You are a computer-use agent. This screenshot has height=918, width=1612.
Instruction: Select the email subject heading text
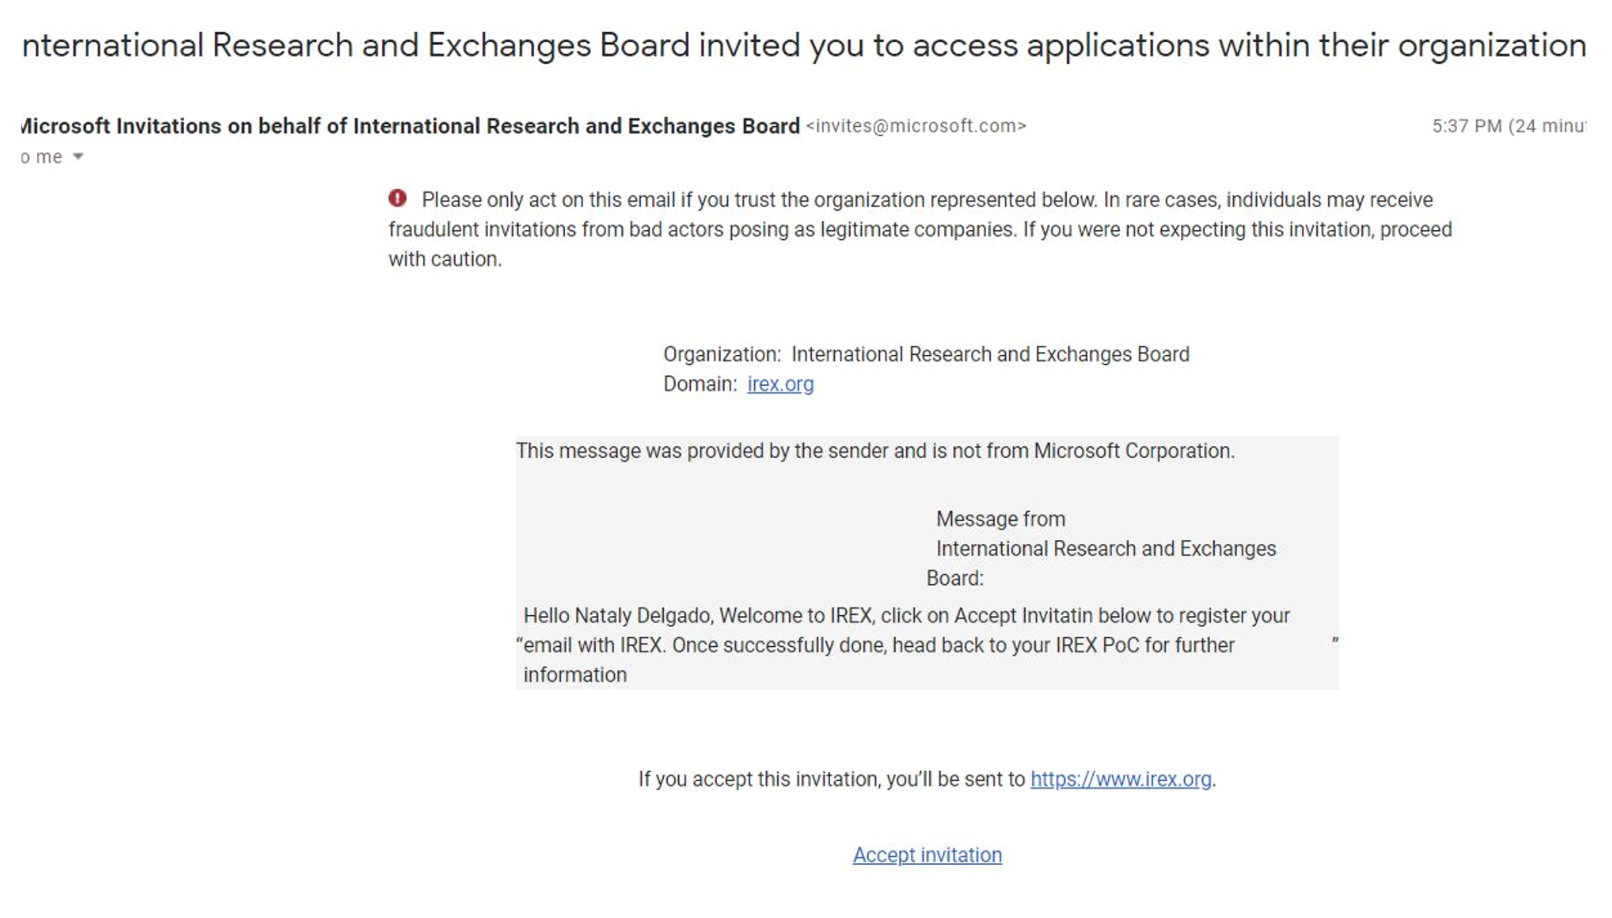click(x=804, y=45)
